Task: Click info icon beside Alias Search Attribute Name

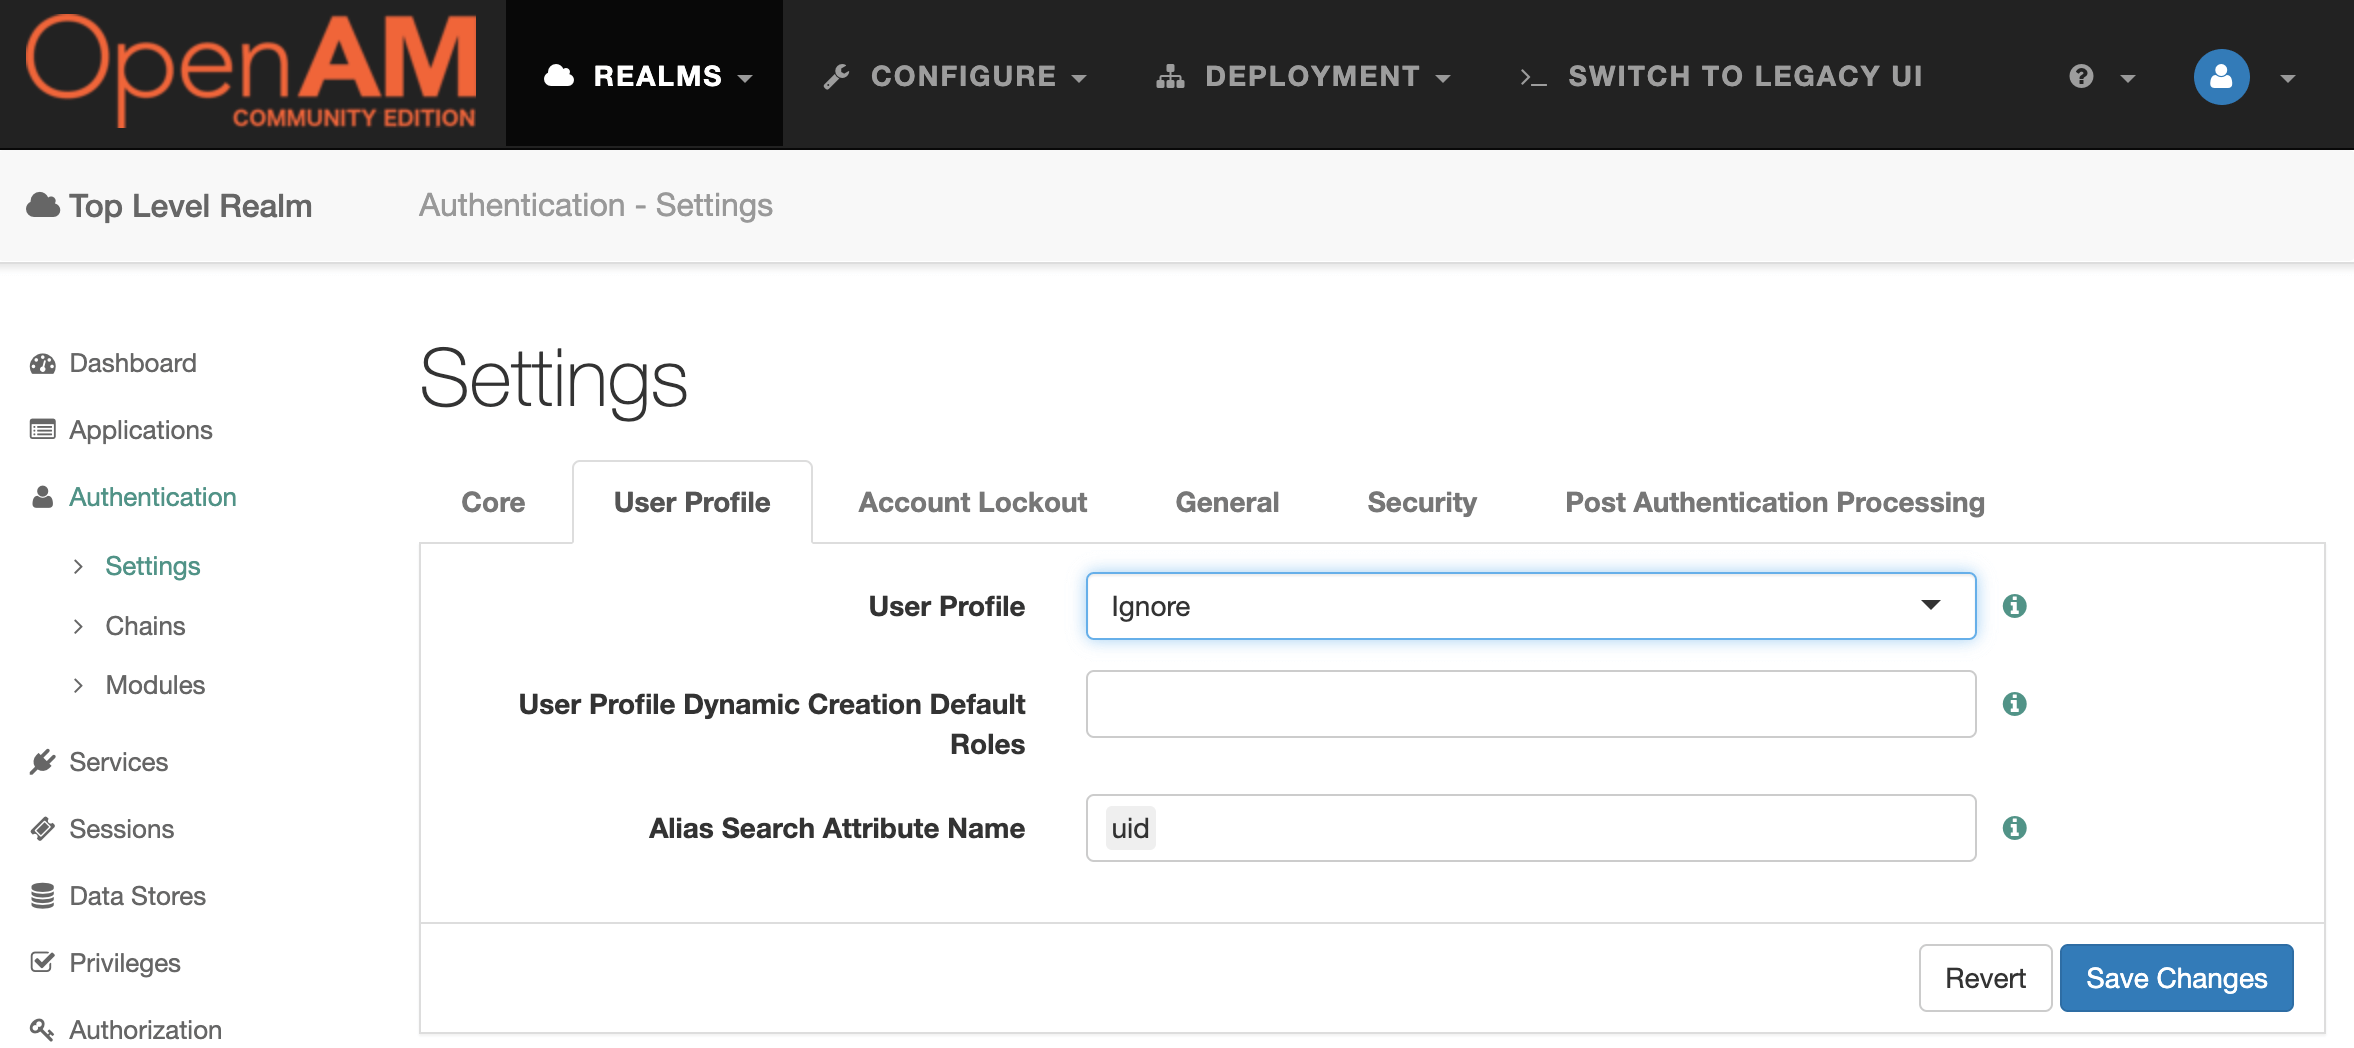Action: pyautogui.click(x=2014, y=828)
